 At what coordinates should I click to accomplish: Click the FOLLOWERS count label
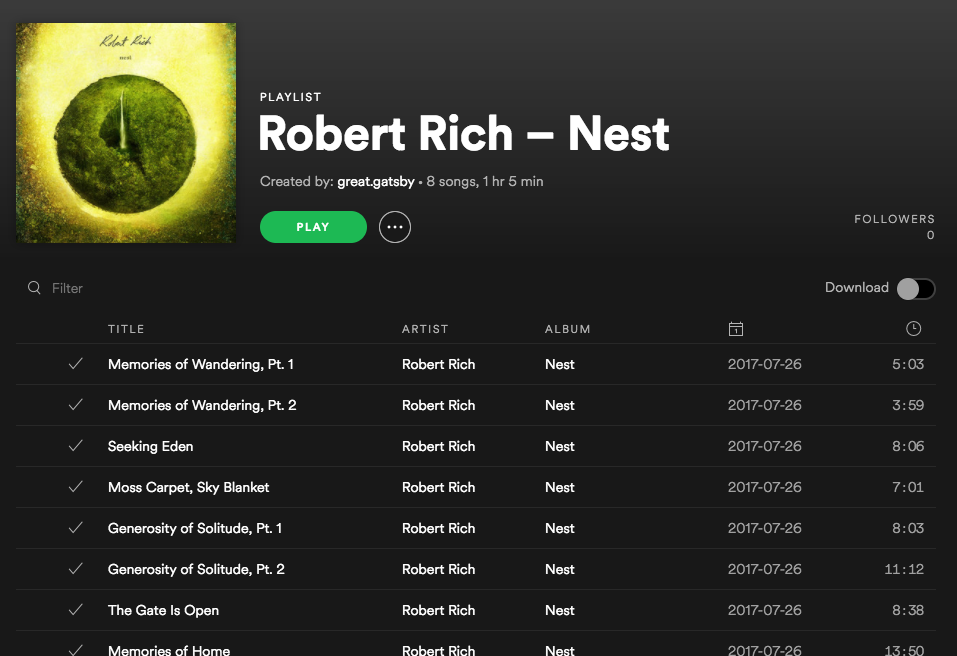click(894, 219)
